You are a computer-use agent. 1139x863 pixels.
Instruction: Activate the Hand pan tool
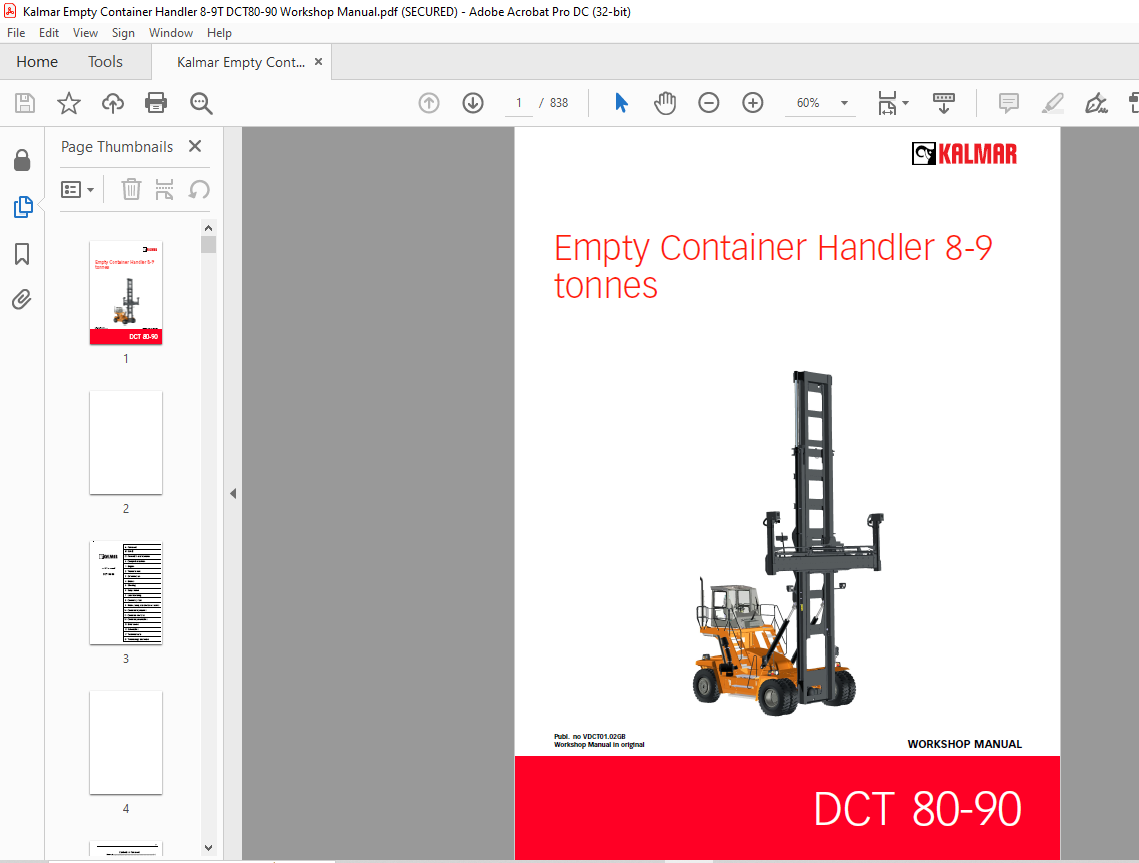click(x=665, y=103)
